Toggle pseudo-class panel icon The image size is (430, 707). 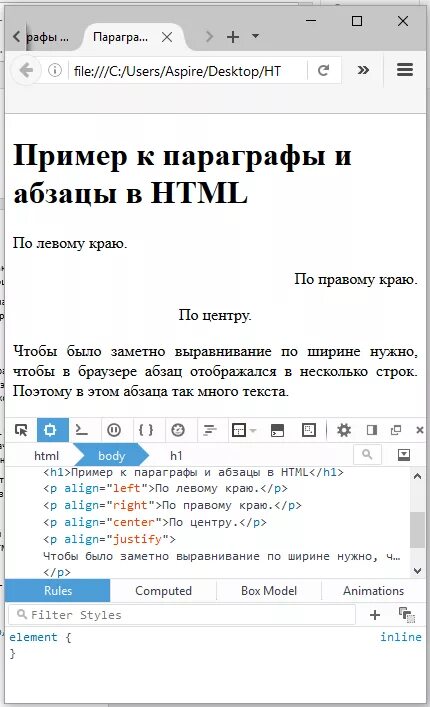coord(407,615)
